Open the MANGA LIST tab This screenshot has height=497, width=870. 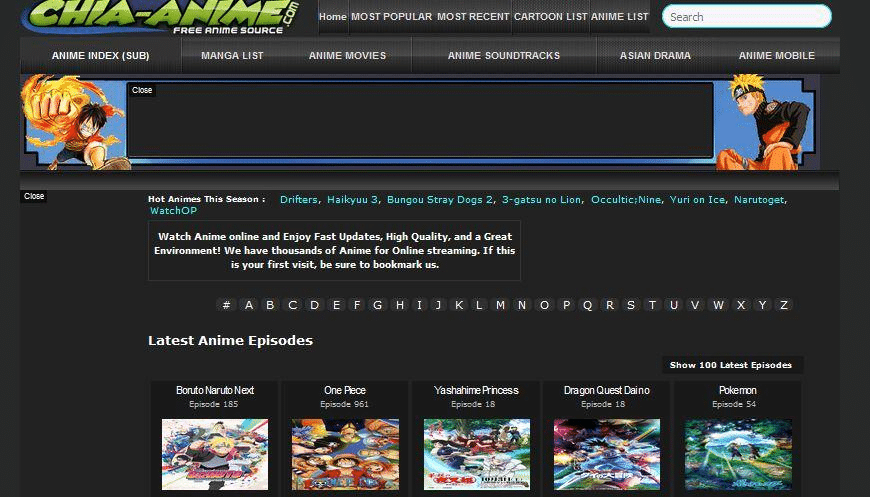[x=232, y=55]
